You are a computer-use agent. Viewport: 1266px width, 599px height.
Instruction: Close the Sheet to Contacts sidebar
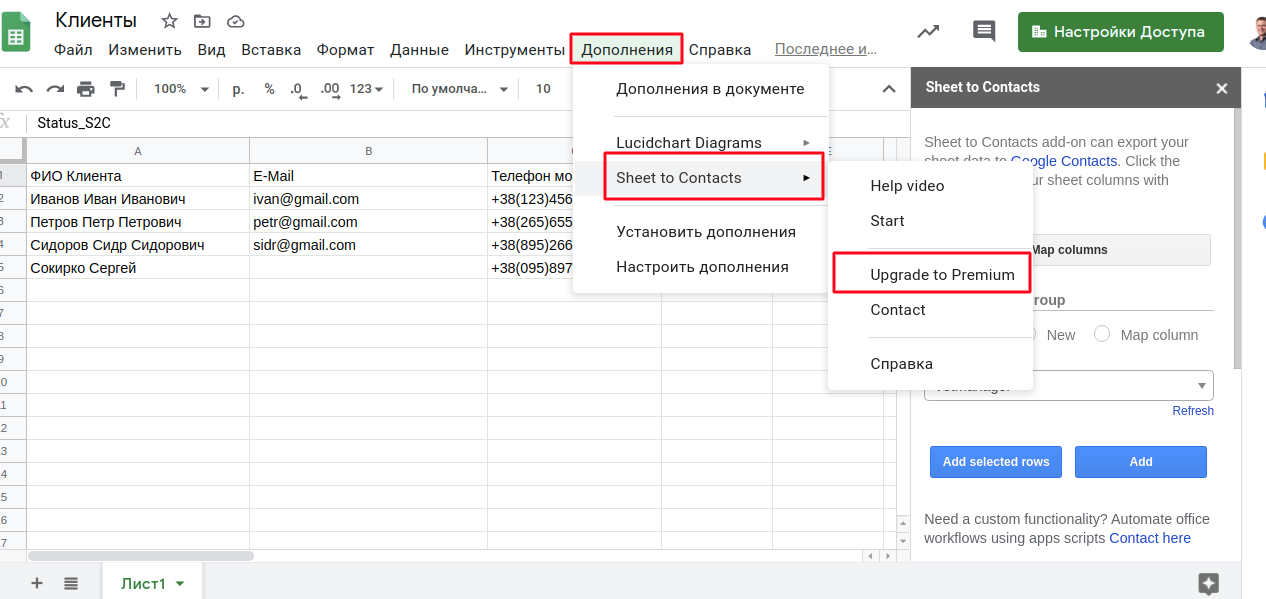tap(1221, 88)
